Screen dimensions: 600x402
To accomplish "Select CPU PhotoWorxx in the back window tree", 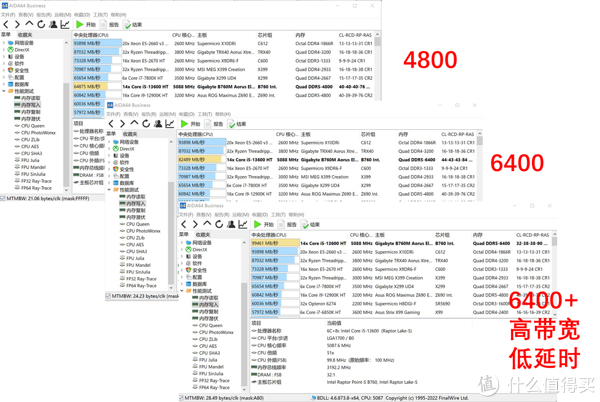I will [x=36, y=133].
